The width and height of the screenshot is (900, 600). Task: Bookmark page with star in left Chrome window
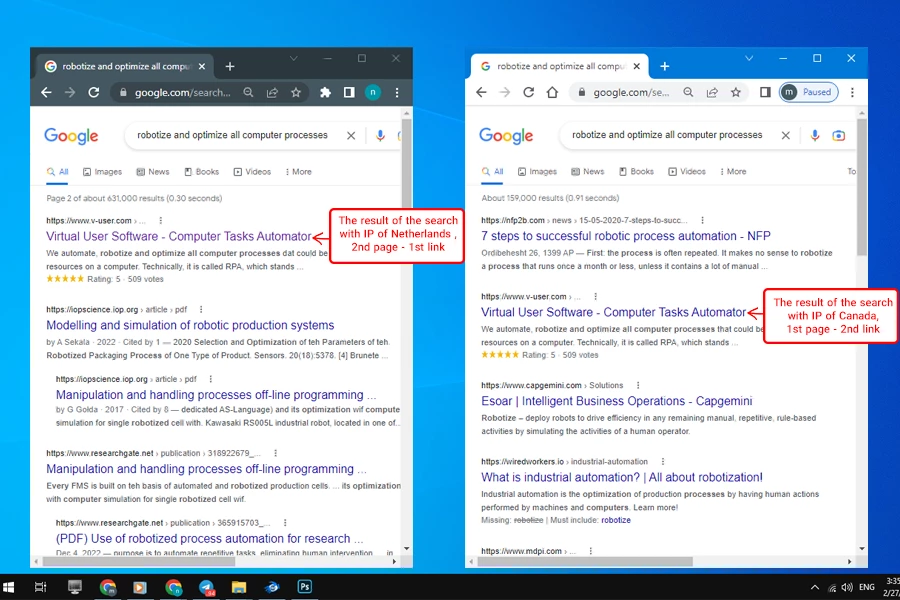(x=296, y=92)
